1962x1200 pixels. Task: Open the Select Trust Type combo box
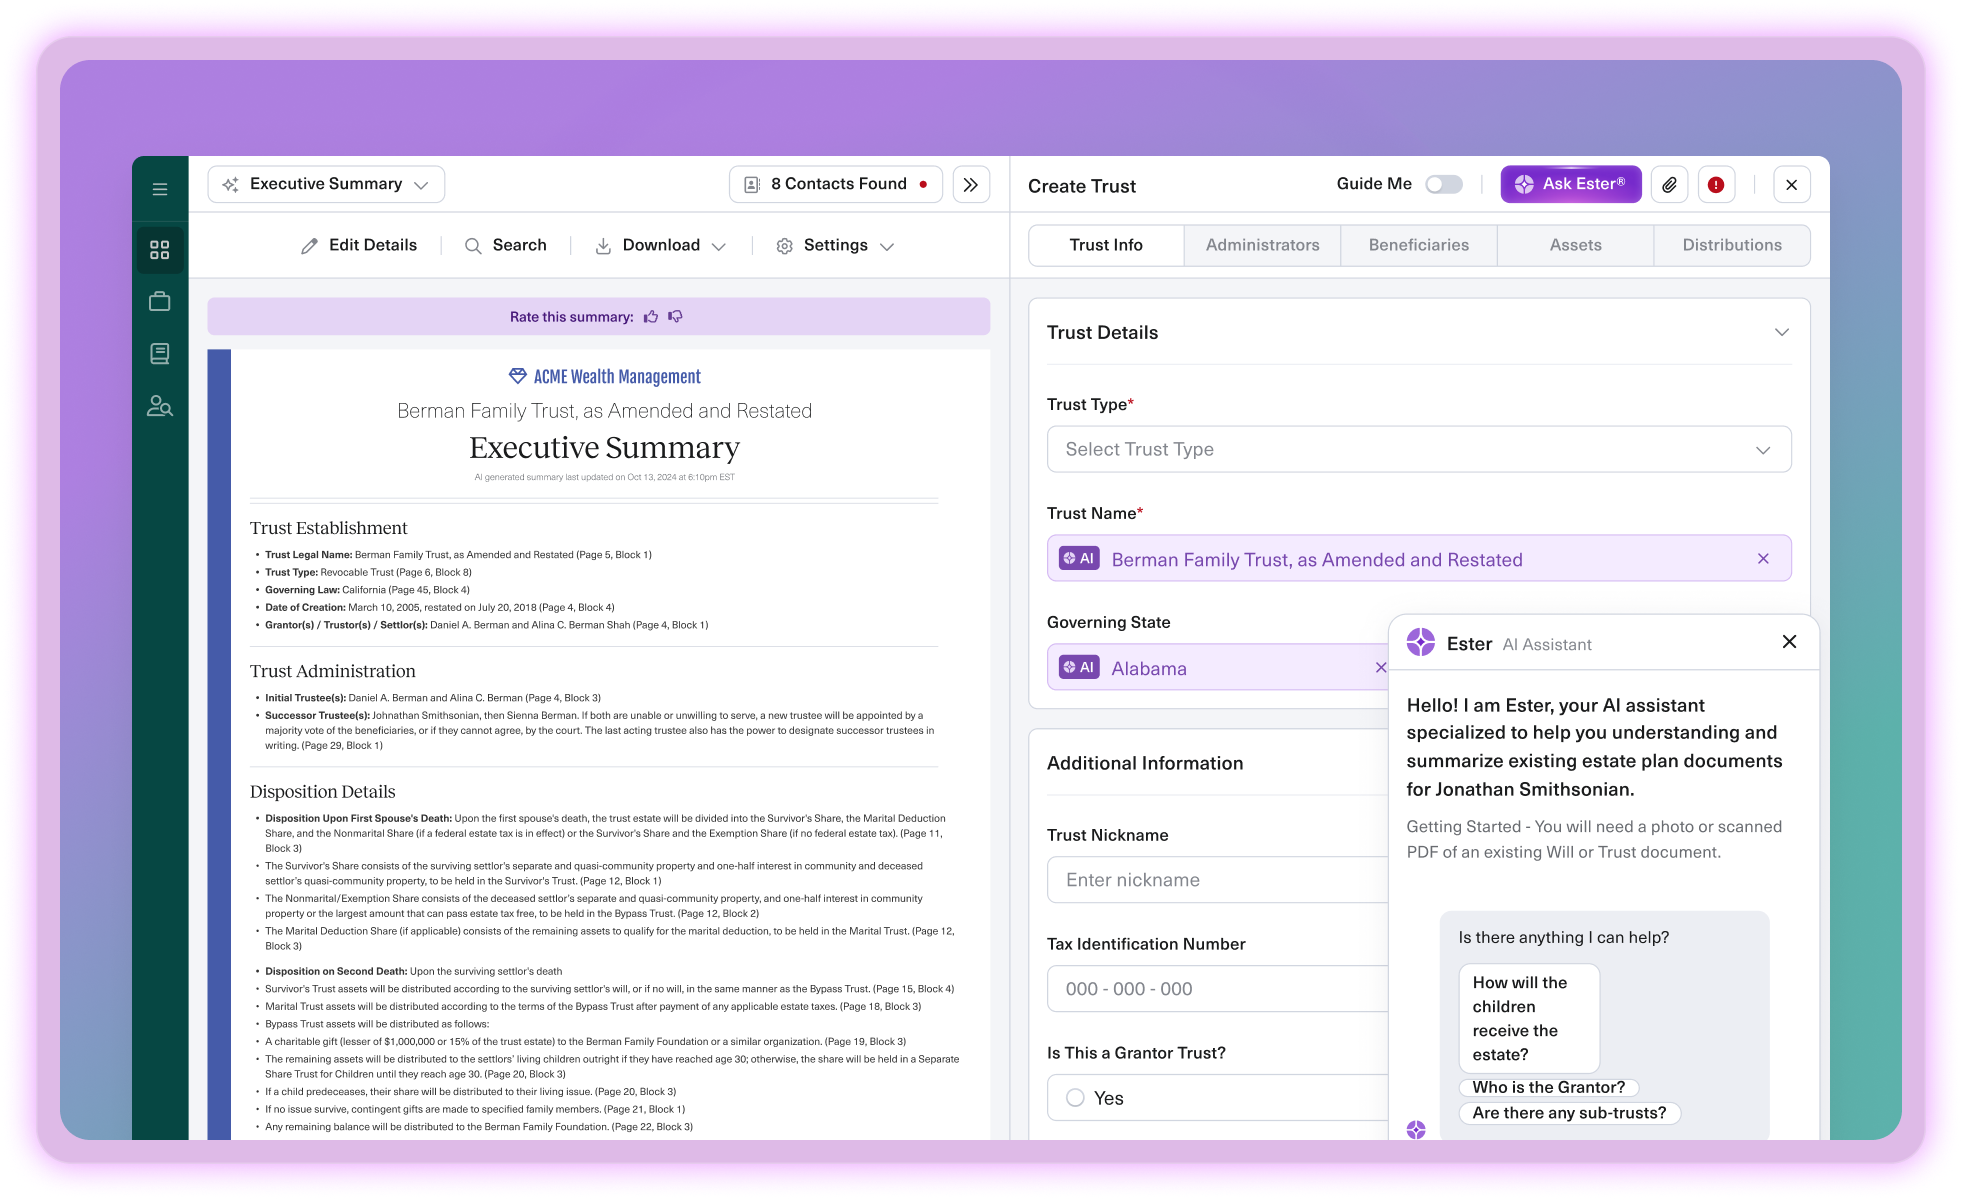tap(1419, 449)
